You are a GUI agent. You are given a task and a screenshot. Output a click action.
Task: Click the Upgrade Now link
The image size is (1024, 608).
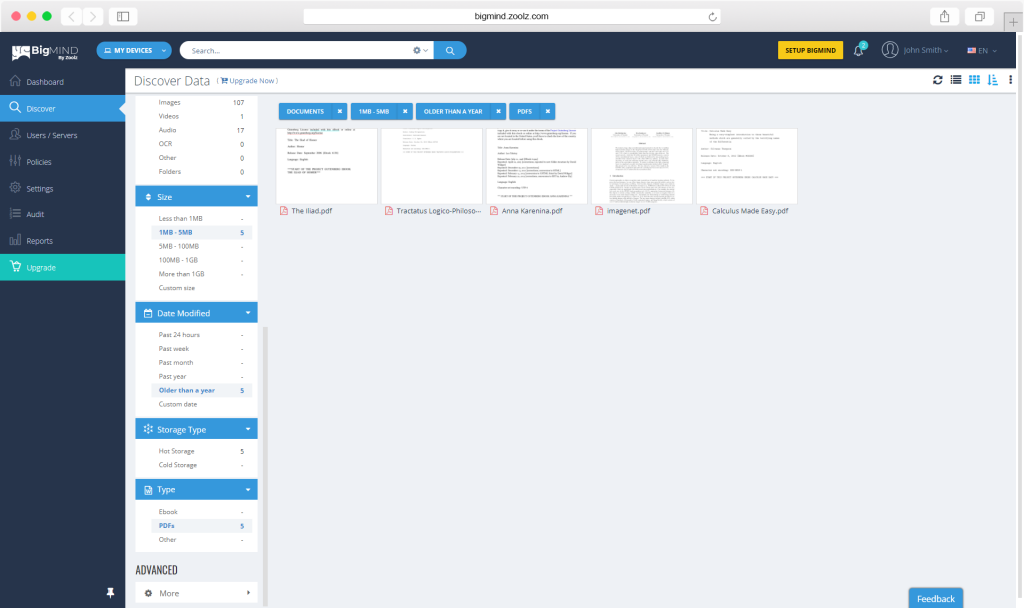point(249,81)
